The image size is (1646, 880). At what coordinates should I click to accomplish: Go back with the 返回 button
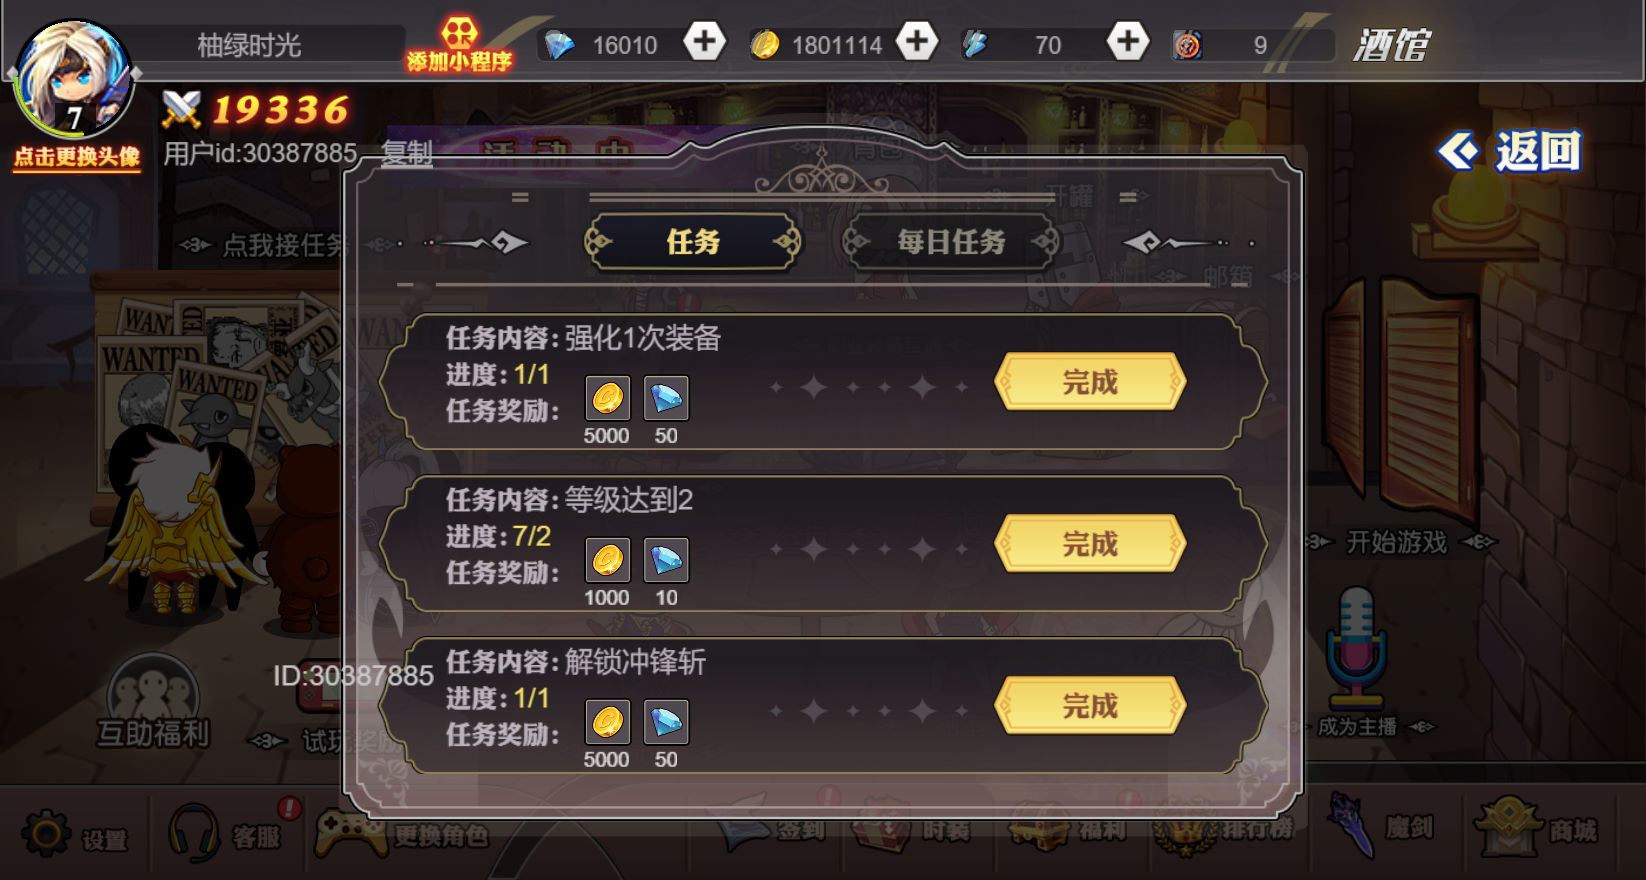[x=1510, y=152]
